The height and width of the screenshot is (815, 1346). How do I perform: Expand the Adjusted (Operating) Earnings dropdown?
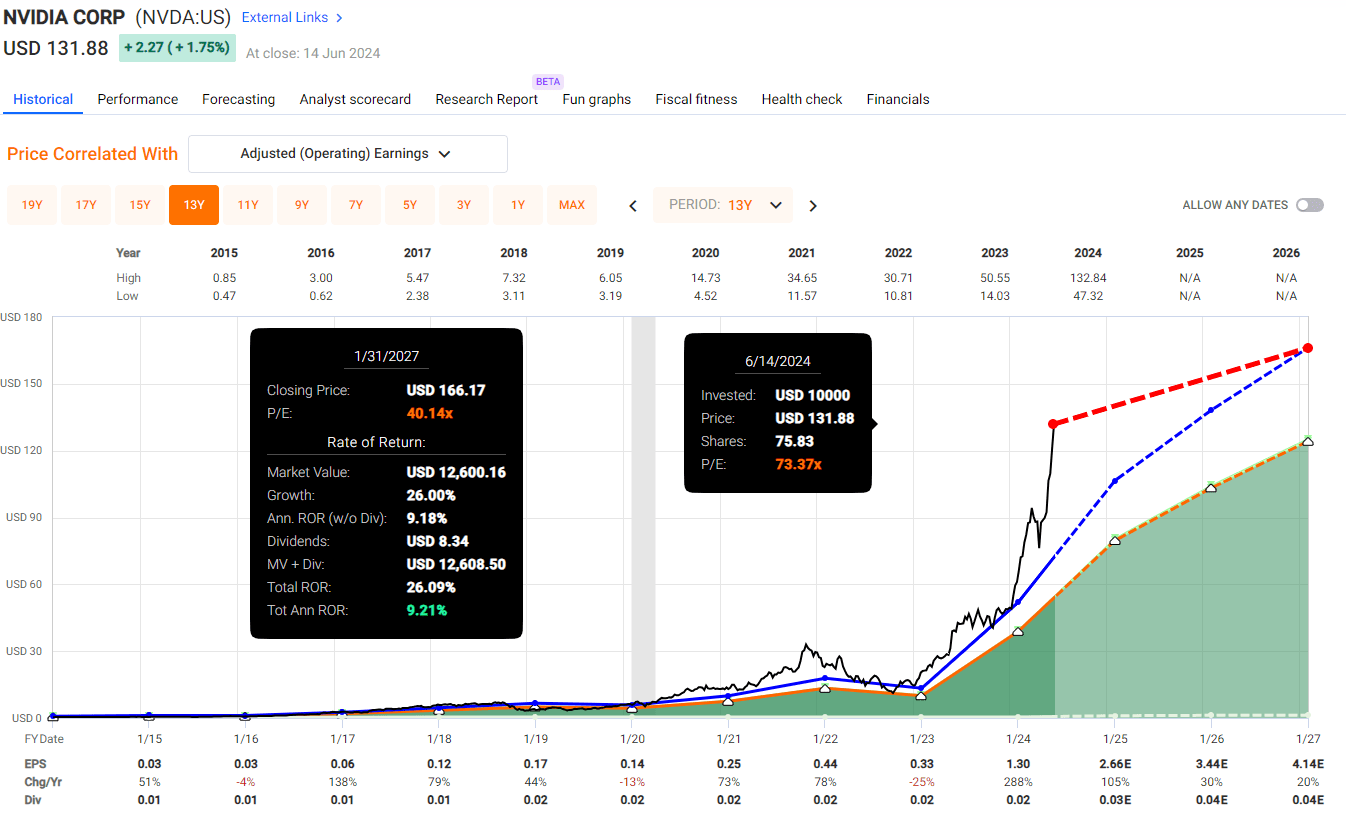coord(348,154)
